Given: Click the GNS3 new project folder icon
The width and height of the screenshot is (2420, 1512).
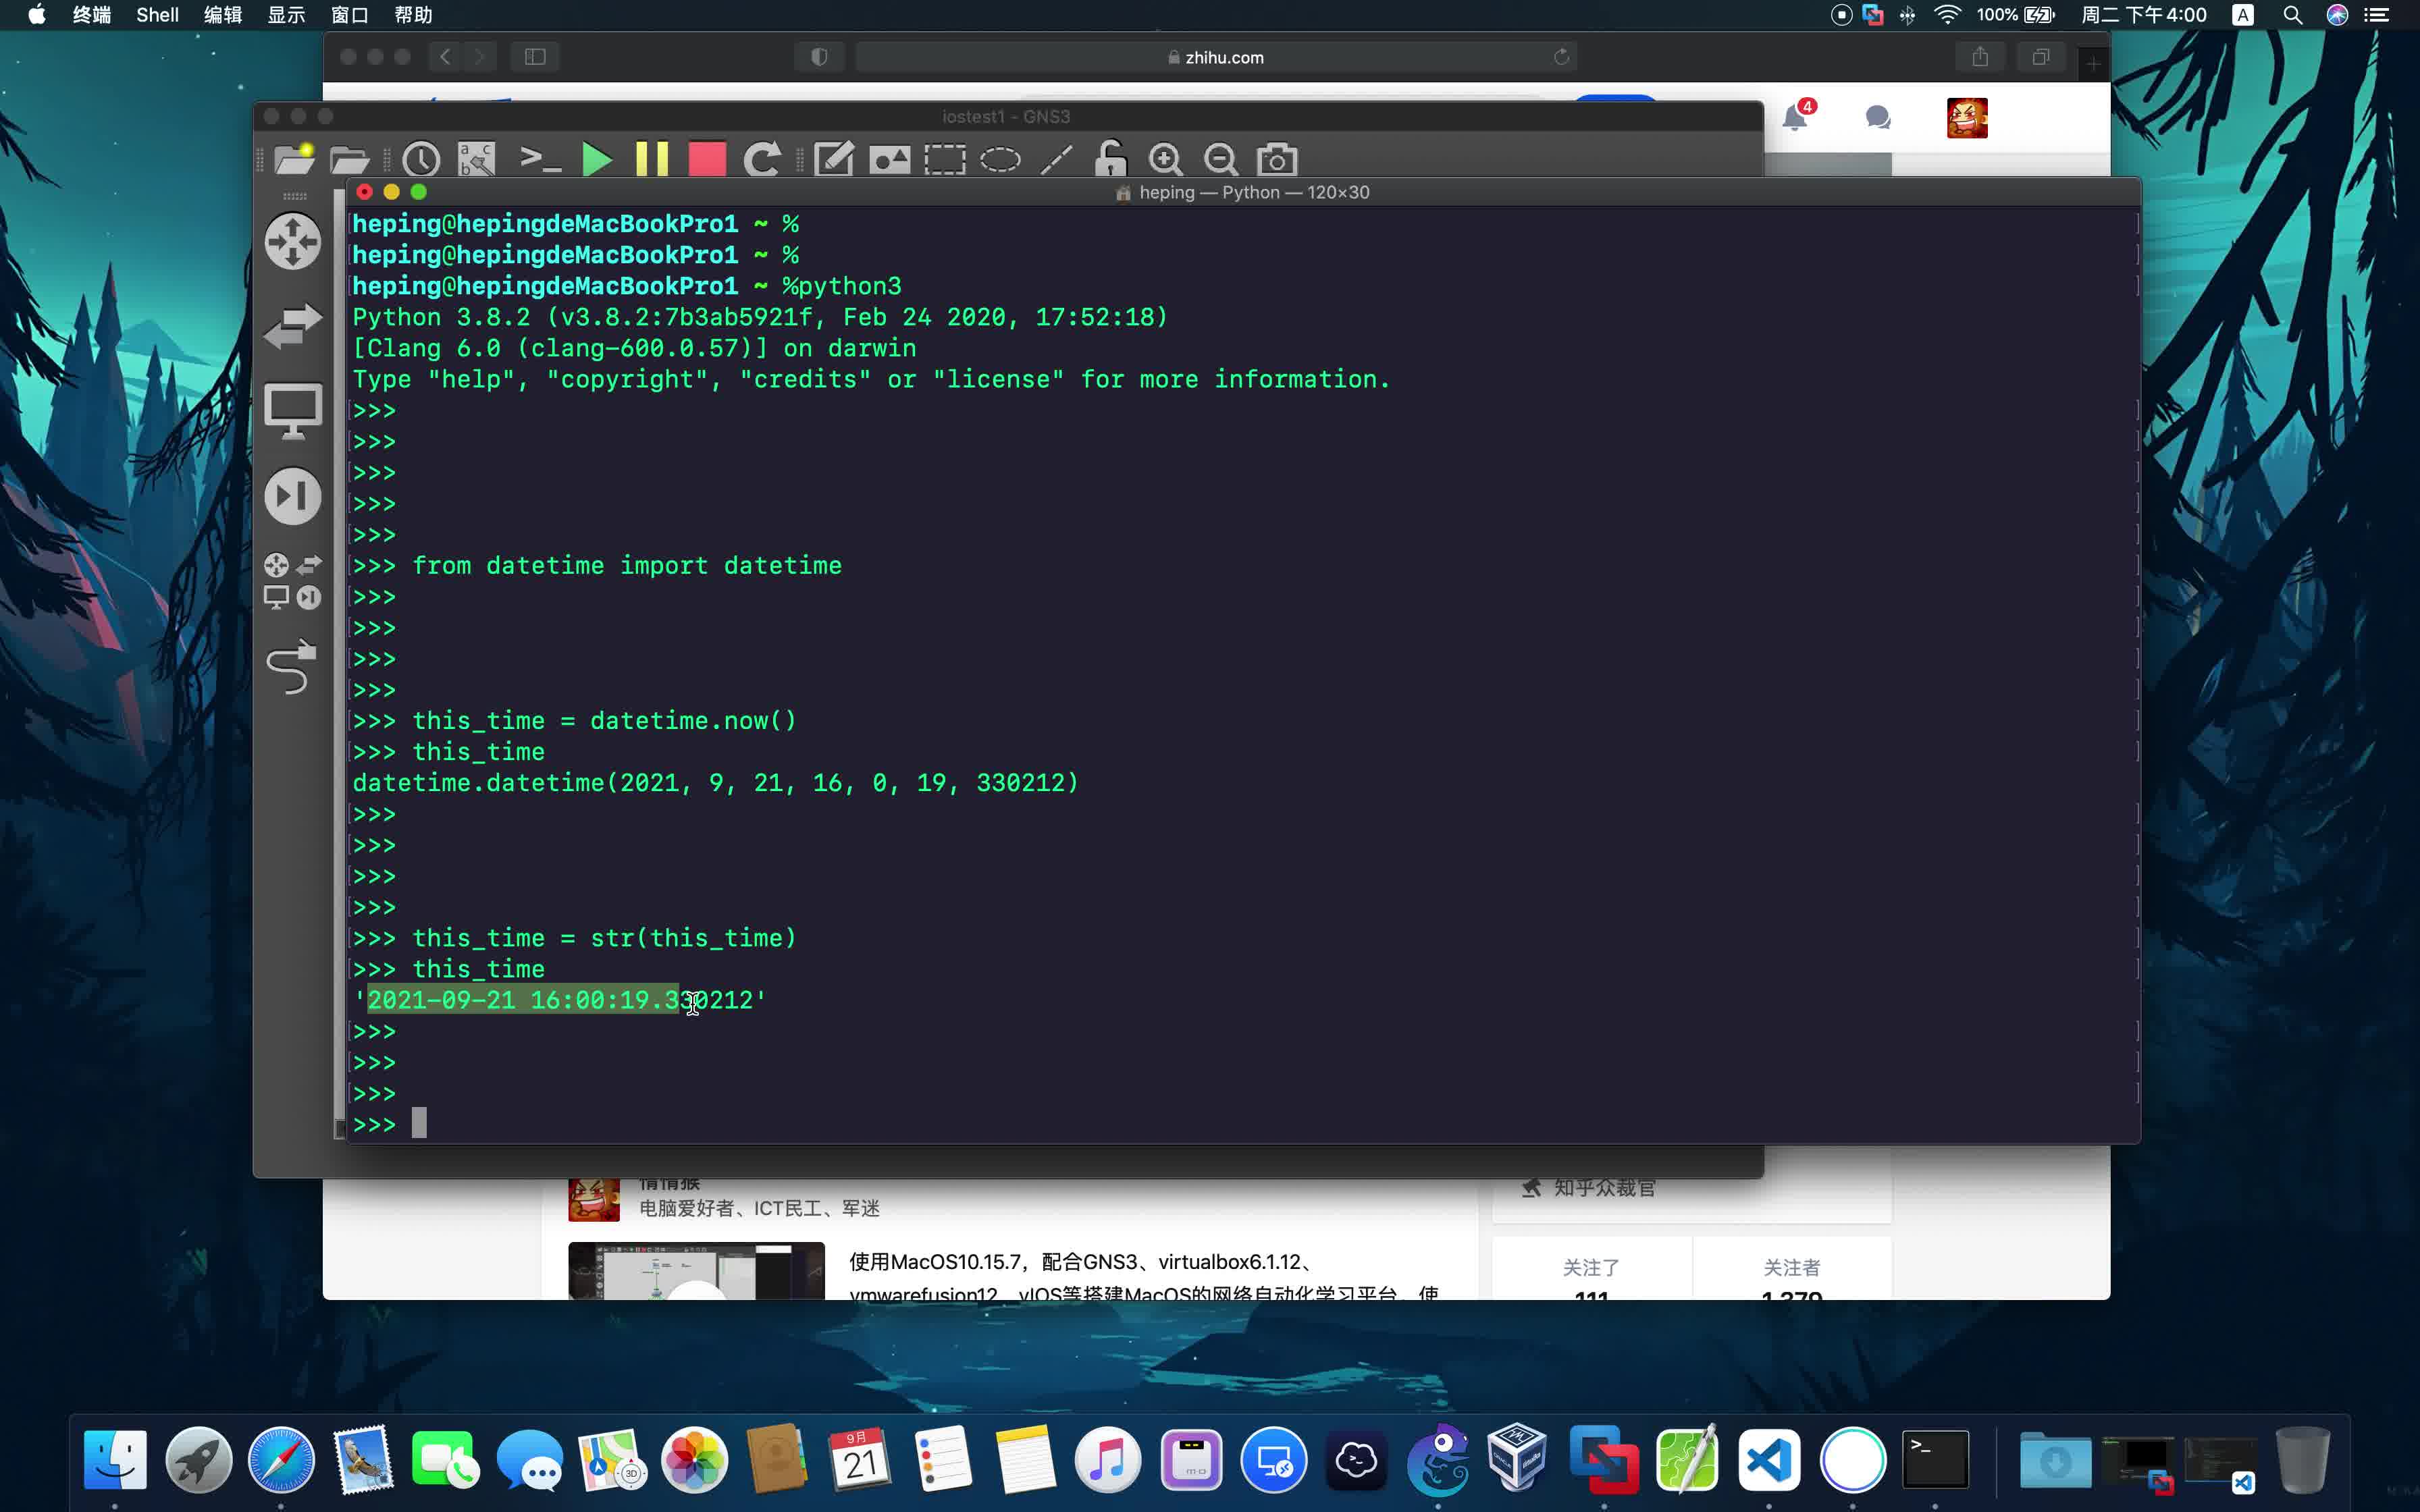Looking at the screenshot, I should click(x=294, y=159).
